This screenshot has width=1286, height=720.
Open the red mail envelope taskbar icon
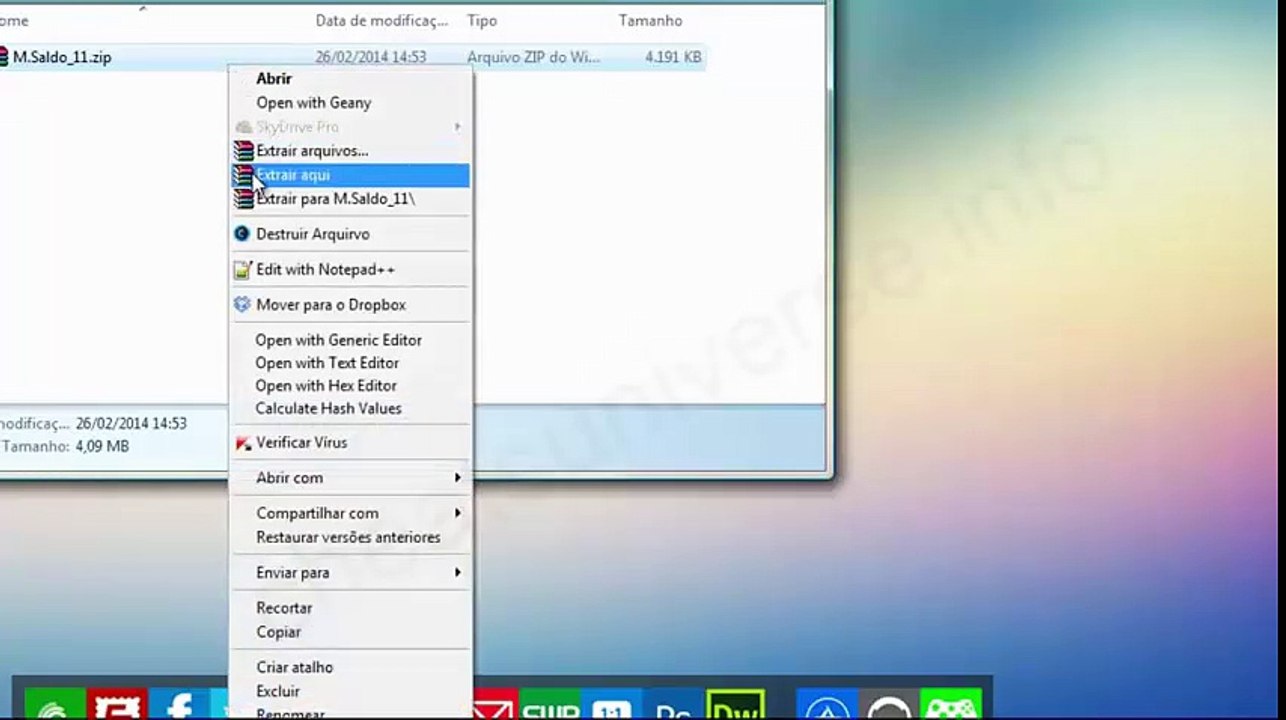[495, 704]
